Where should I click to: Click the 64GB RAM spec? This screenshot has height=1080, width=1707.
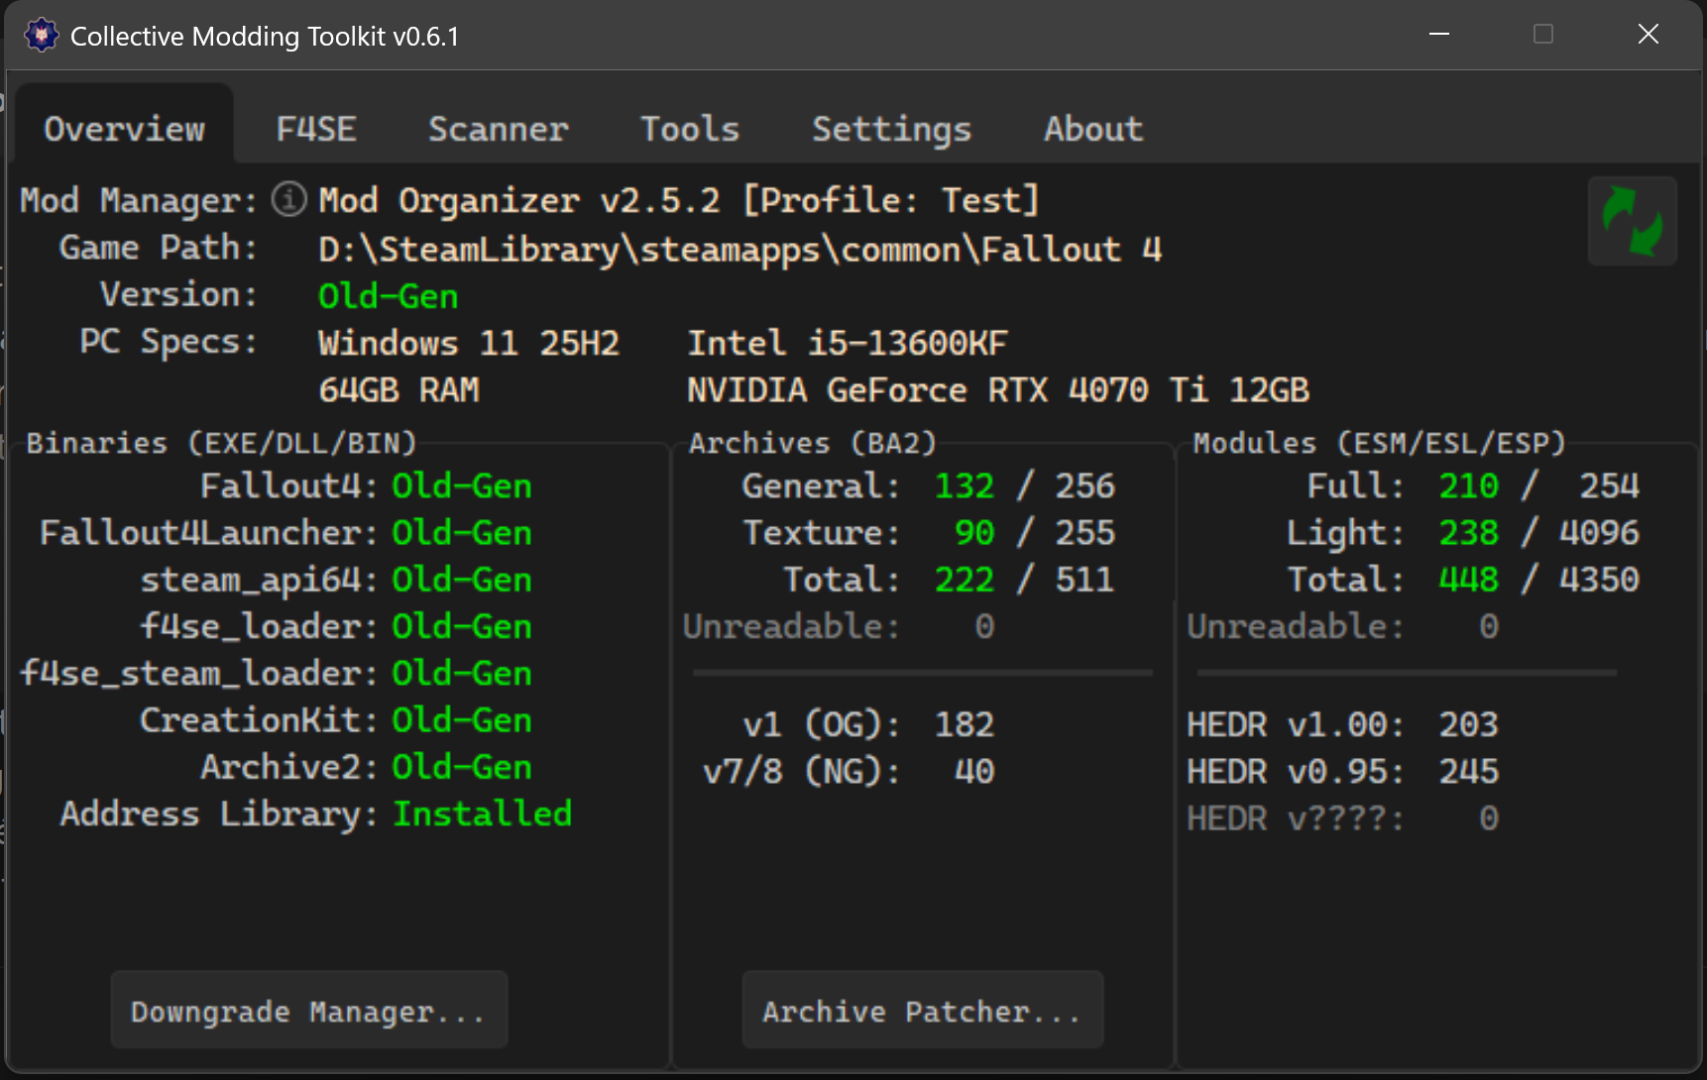(x=399, y=390)
